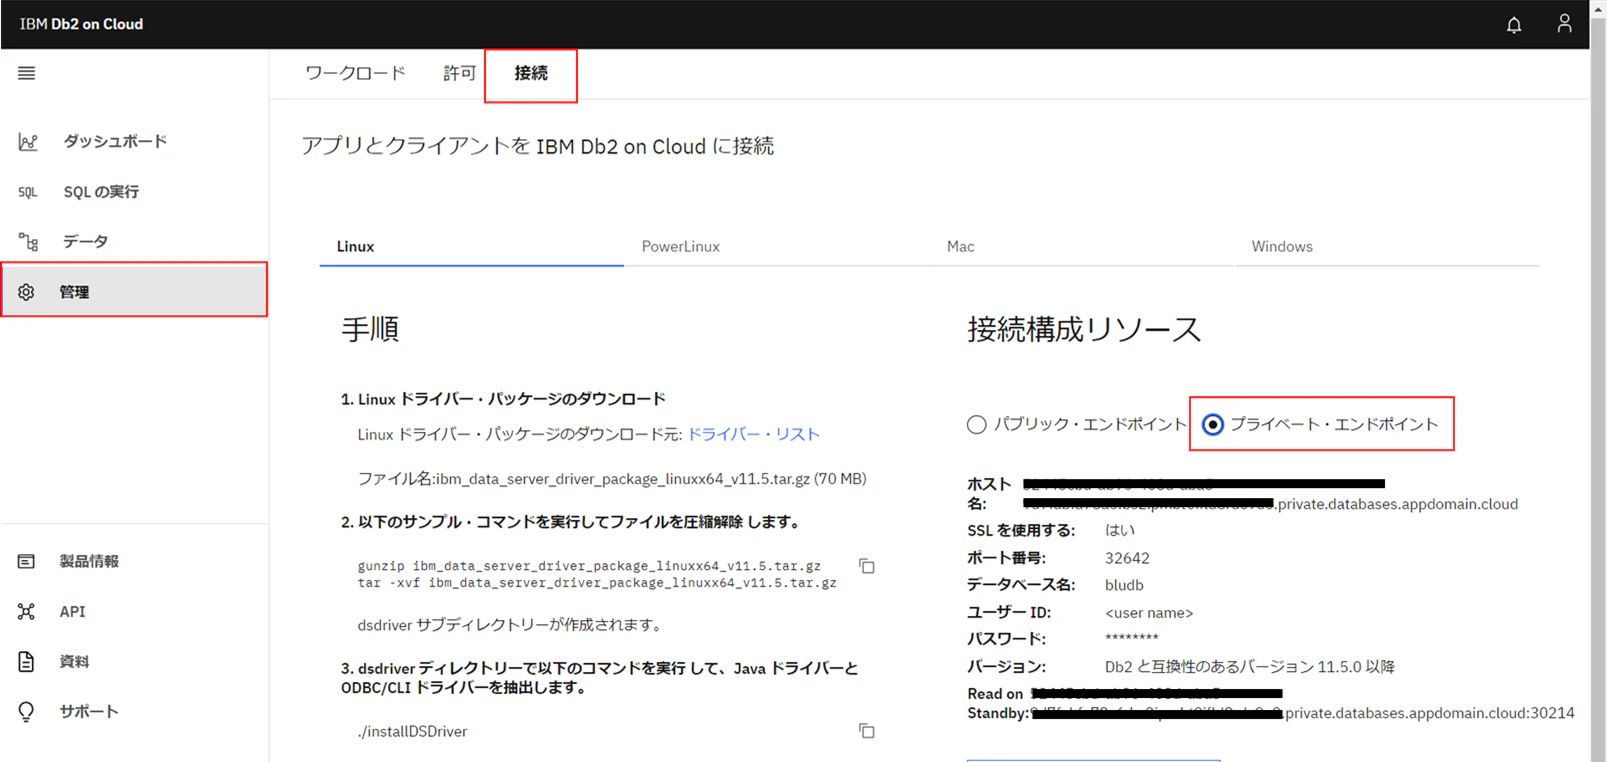Click the ./installDSDriver command text
This screenshot has width=1607, height=762.
pyautogui.click(x=413, y=732)
